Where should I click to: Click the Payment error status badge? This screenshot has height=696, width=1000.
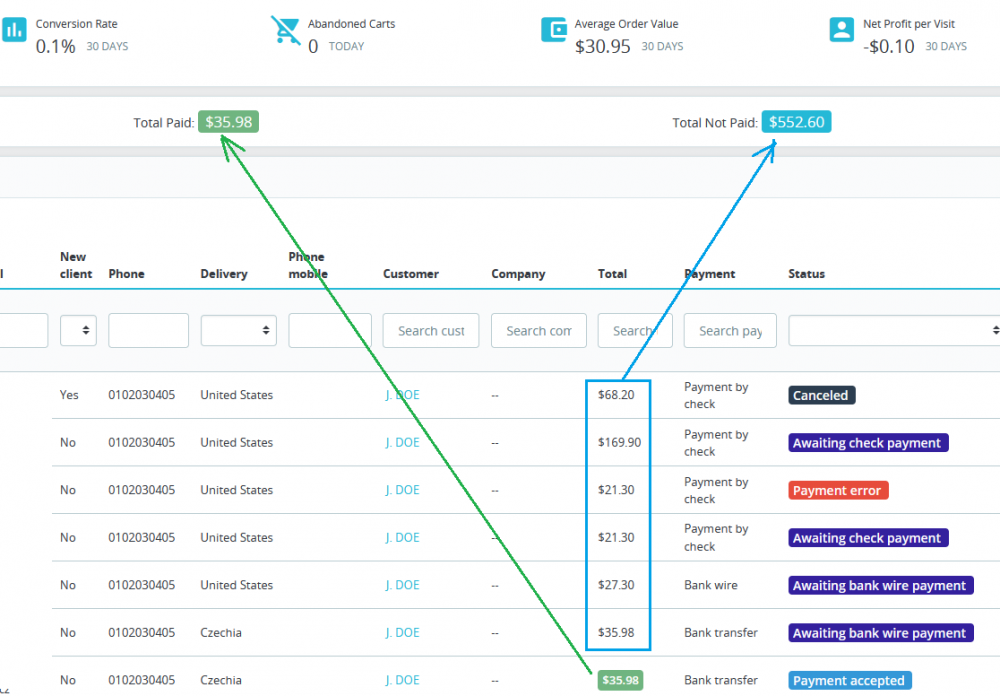click(838, 491)
